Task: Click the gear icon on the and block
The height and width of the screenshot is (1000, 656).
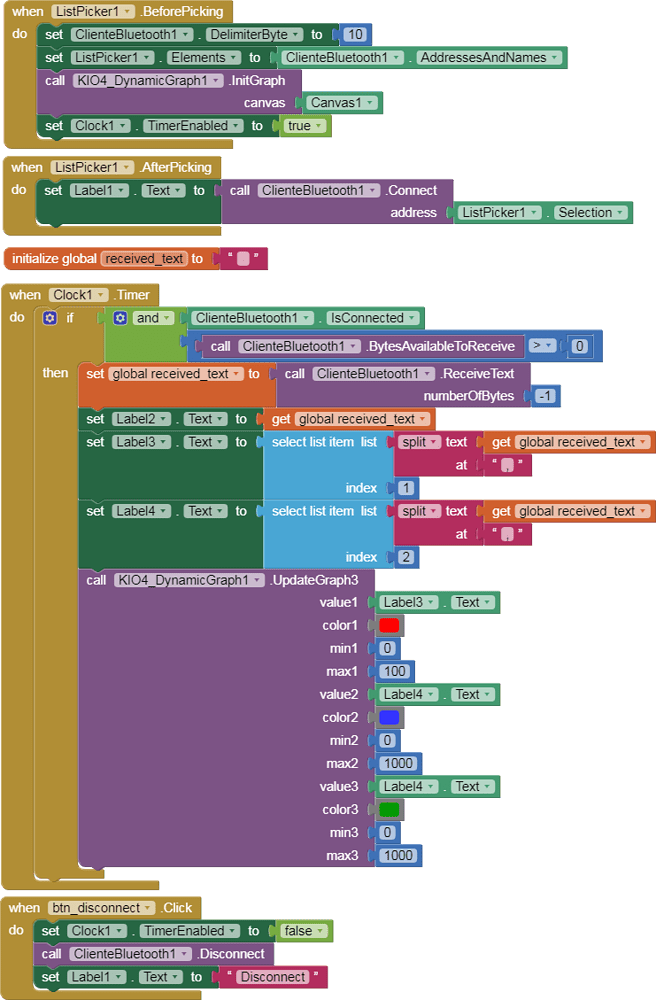Action: coord(120,318)
